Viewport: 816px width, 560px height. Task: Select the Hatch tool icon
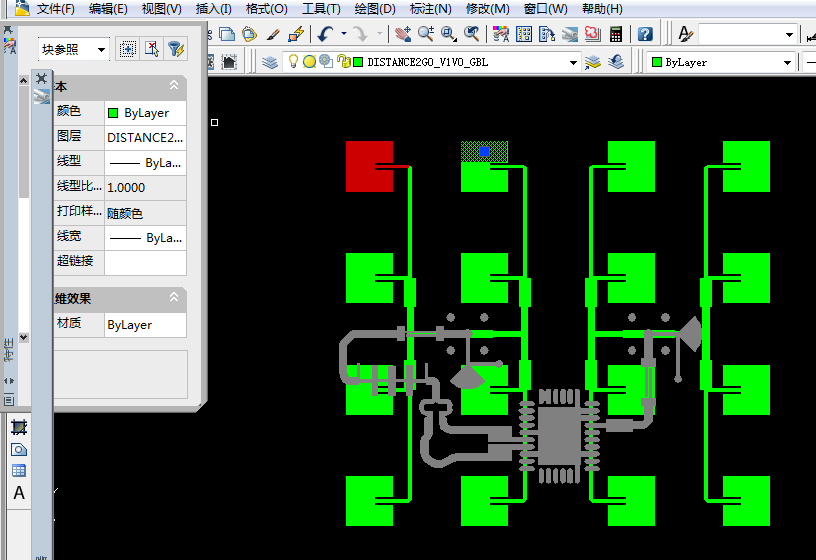(19, 427)
